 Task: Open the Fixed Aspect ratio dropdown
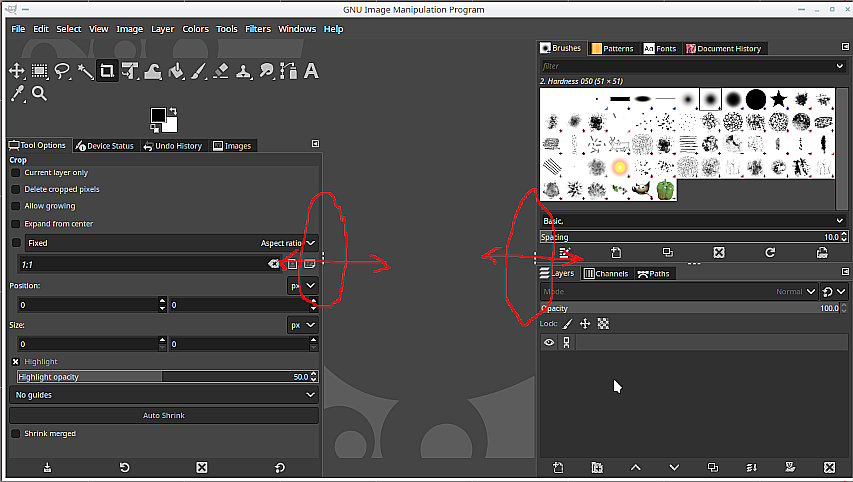[x=171, y=243]
